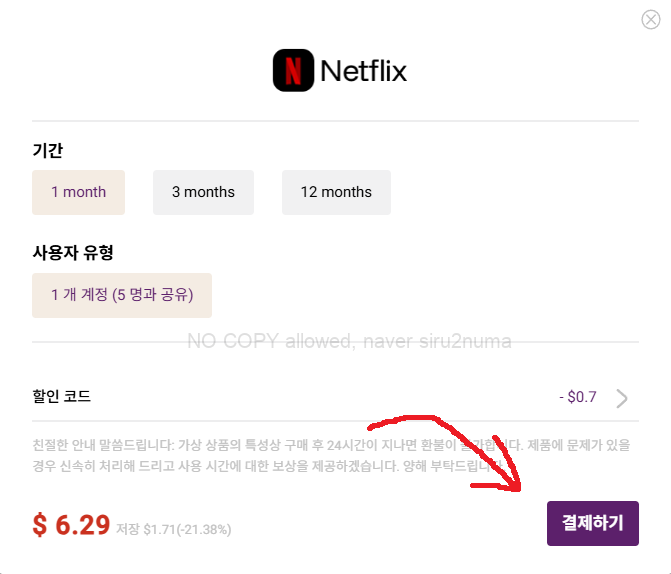Close the Netflix purchase dialog
Viewport: 671px width, 574px height.
point(650,20)
